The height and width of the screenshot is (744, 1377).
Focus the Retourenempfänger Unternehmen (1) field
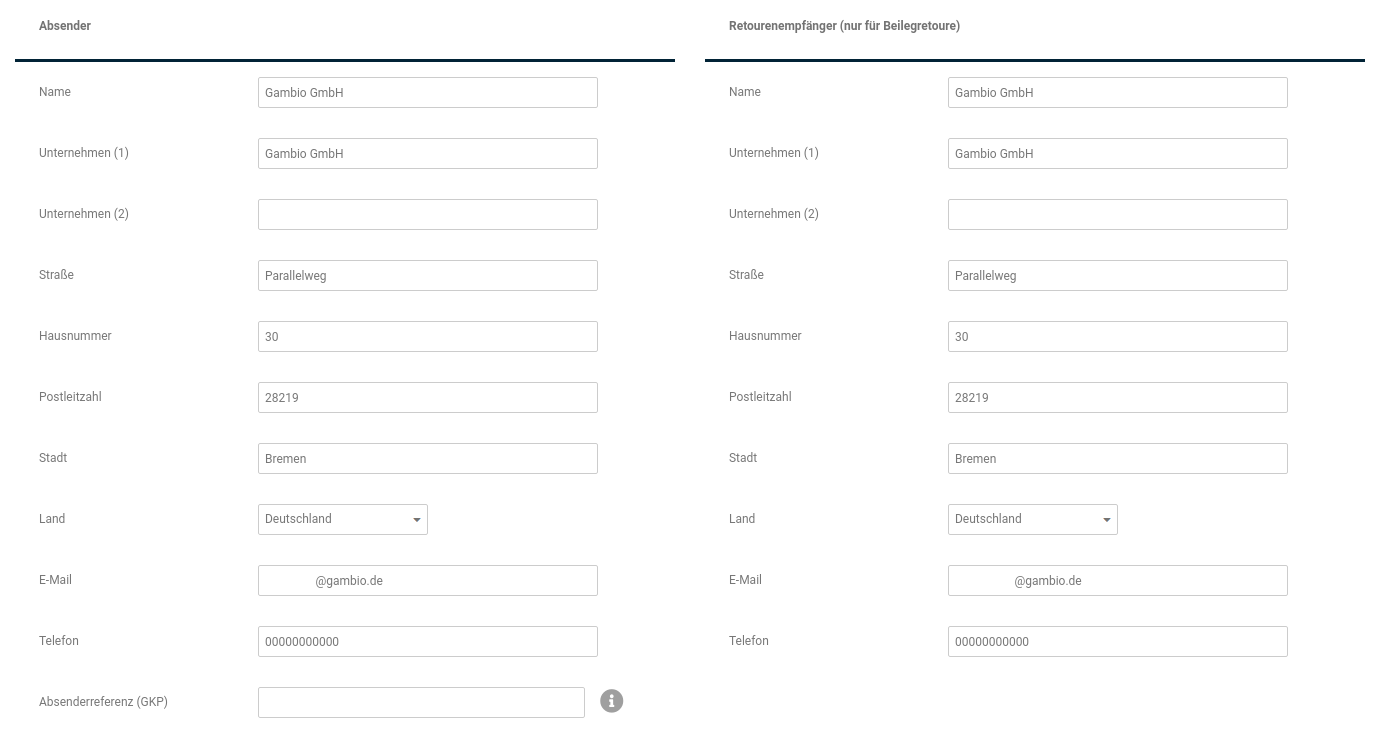(1118, 153)
